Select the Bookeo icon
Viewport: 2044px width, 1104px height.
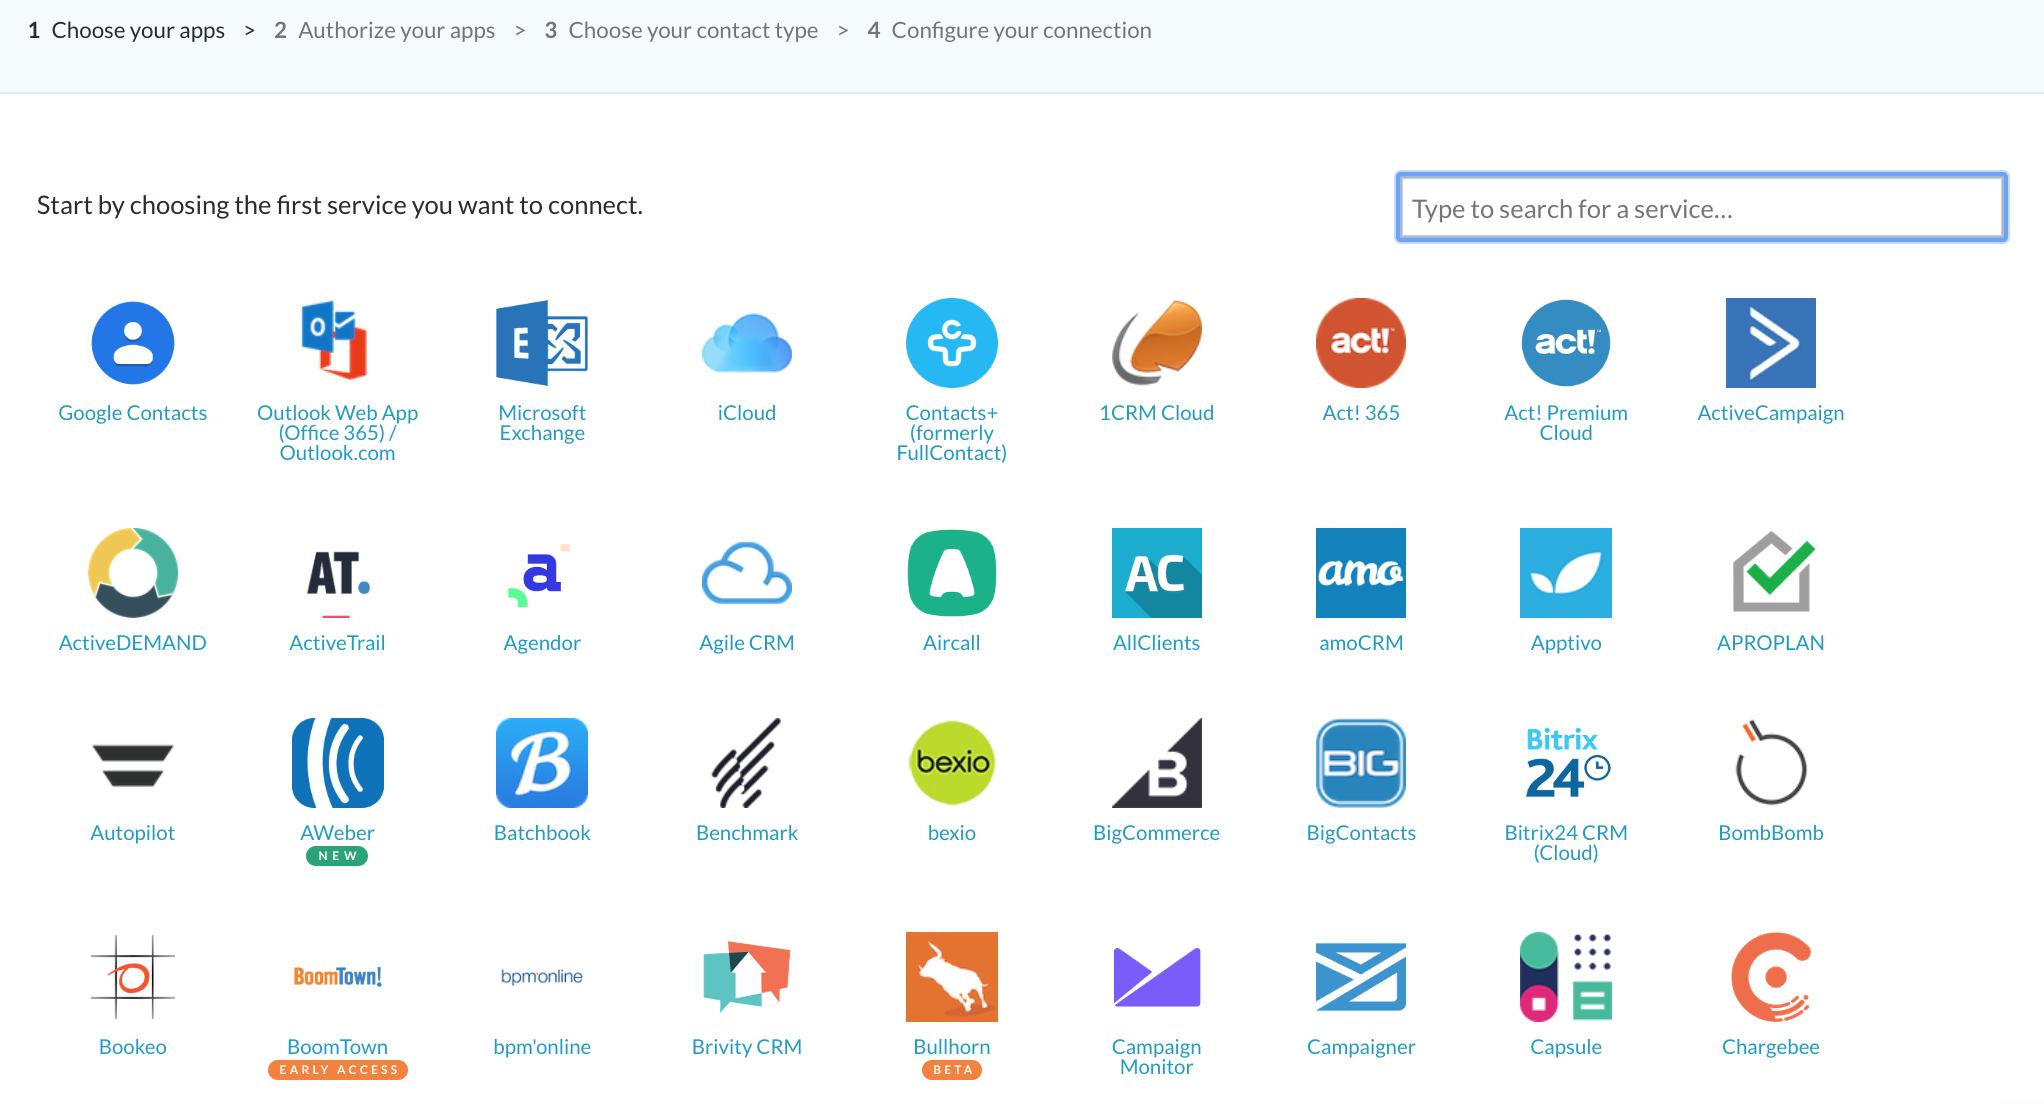point(133,977)
